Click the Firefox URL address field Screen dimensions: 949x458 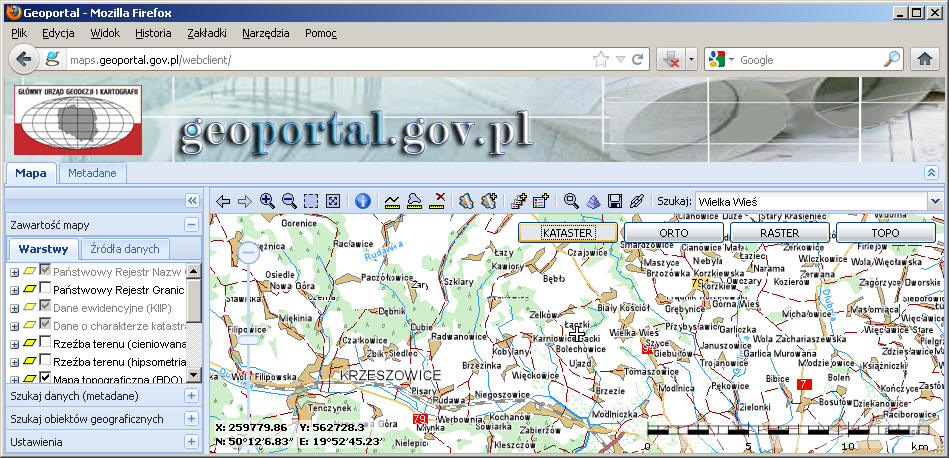[327, 59]
